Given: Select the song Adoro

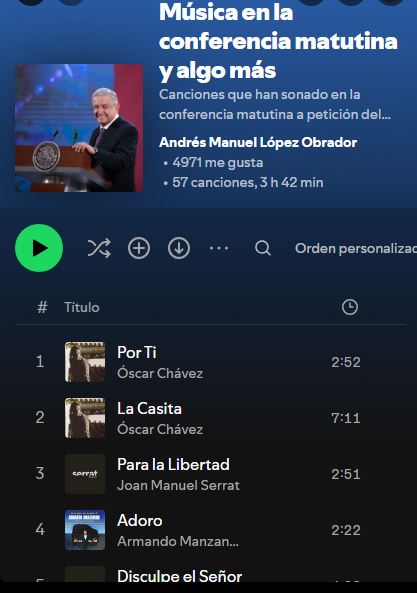Looking at the screenshot, I should coord(140,520).
